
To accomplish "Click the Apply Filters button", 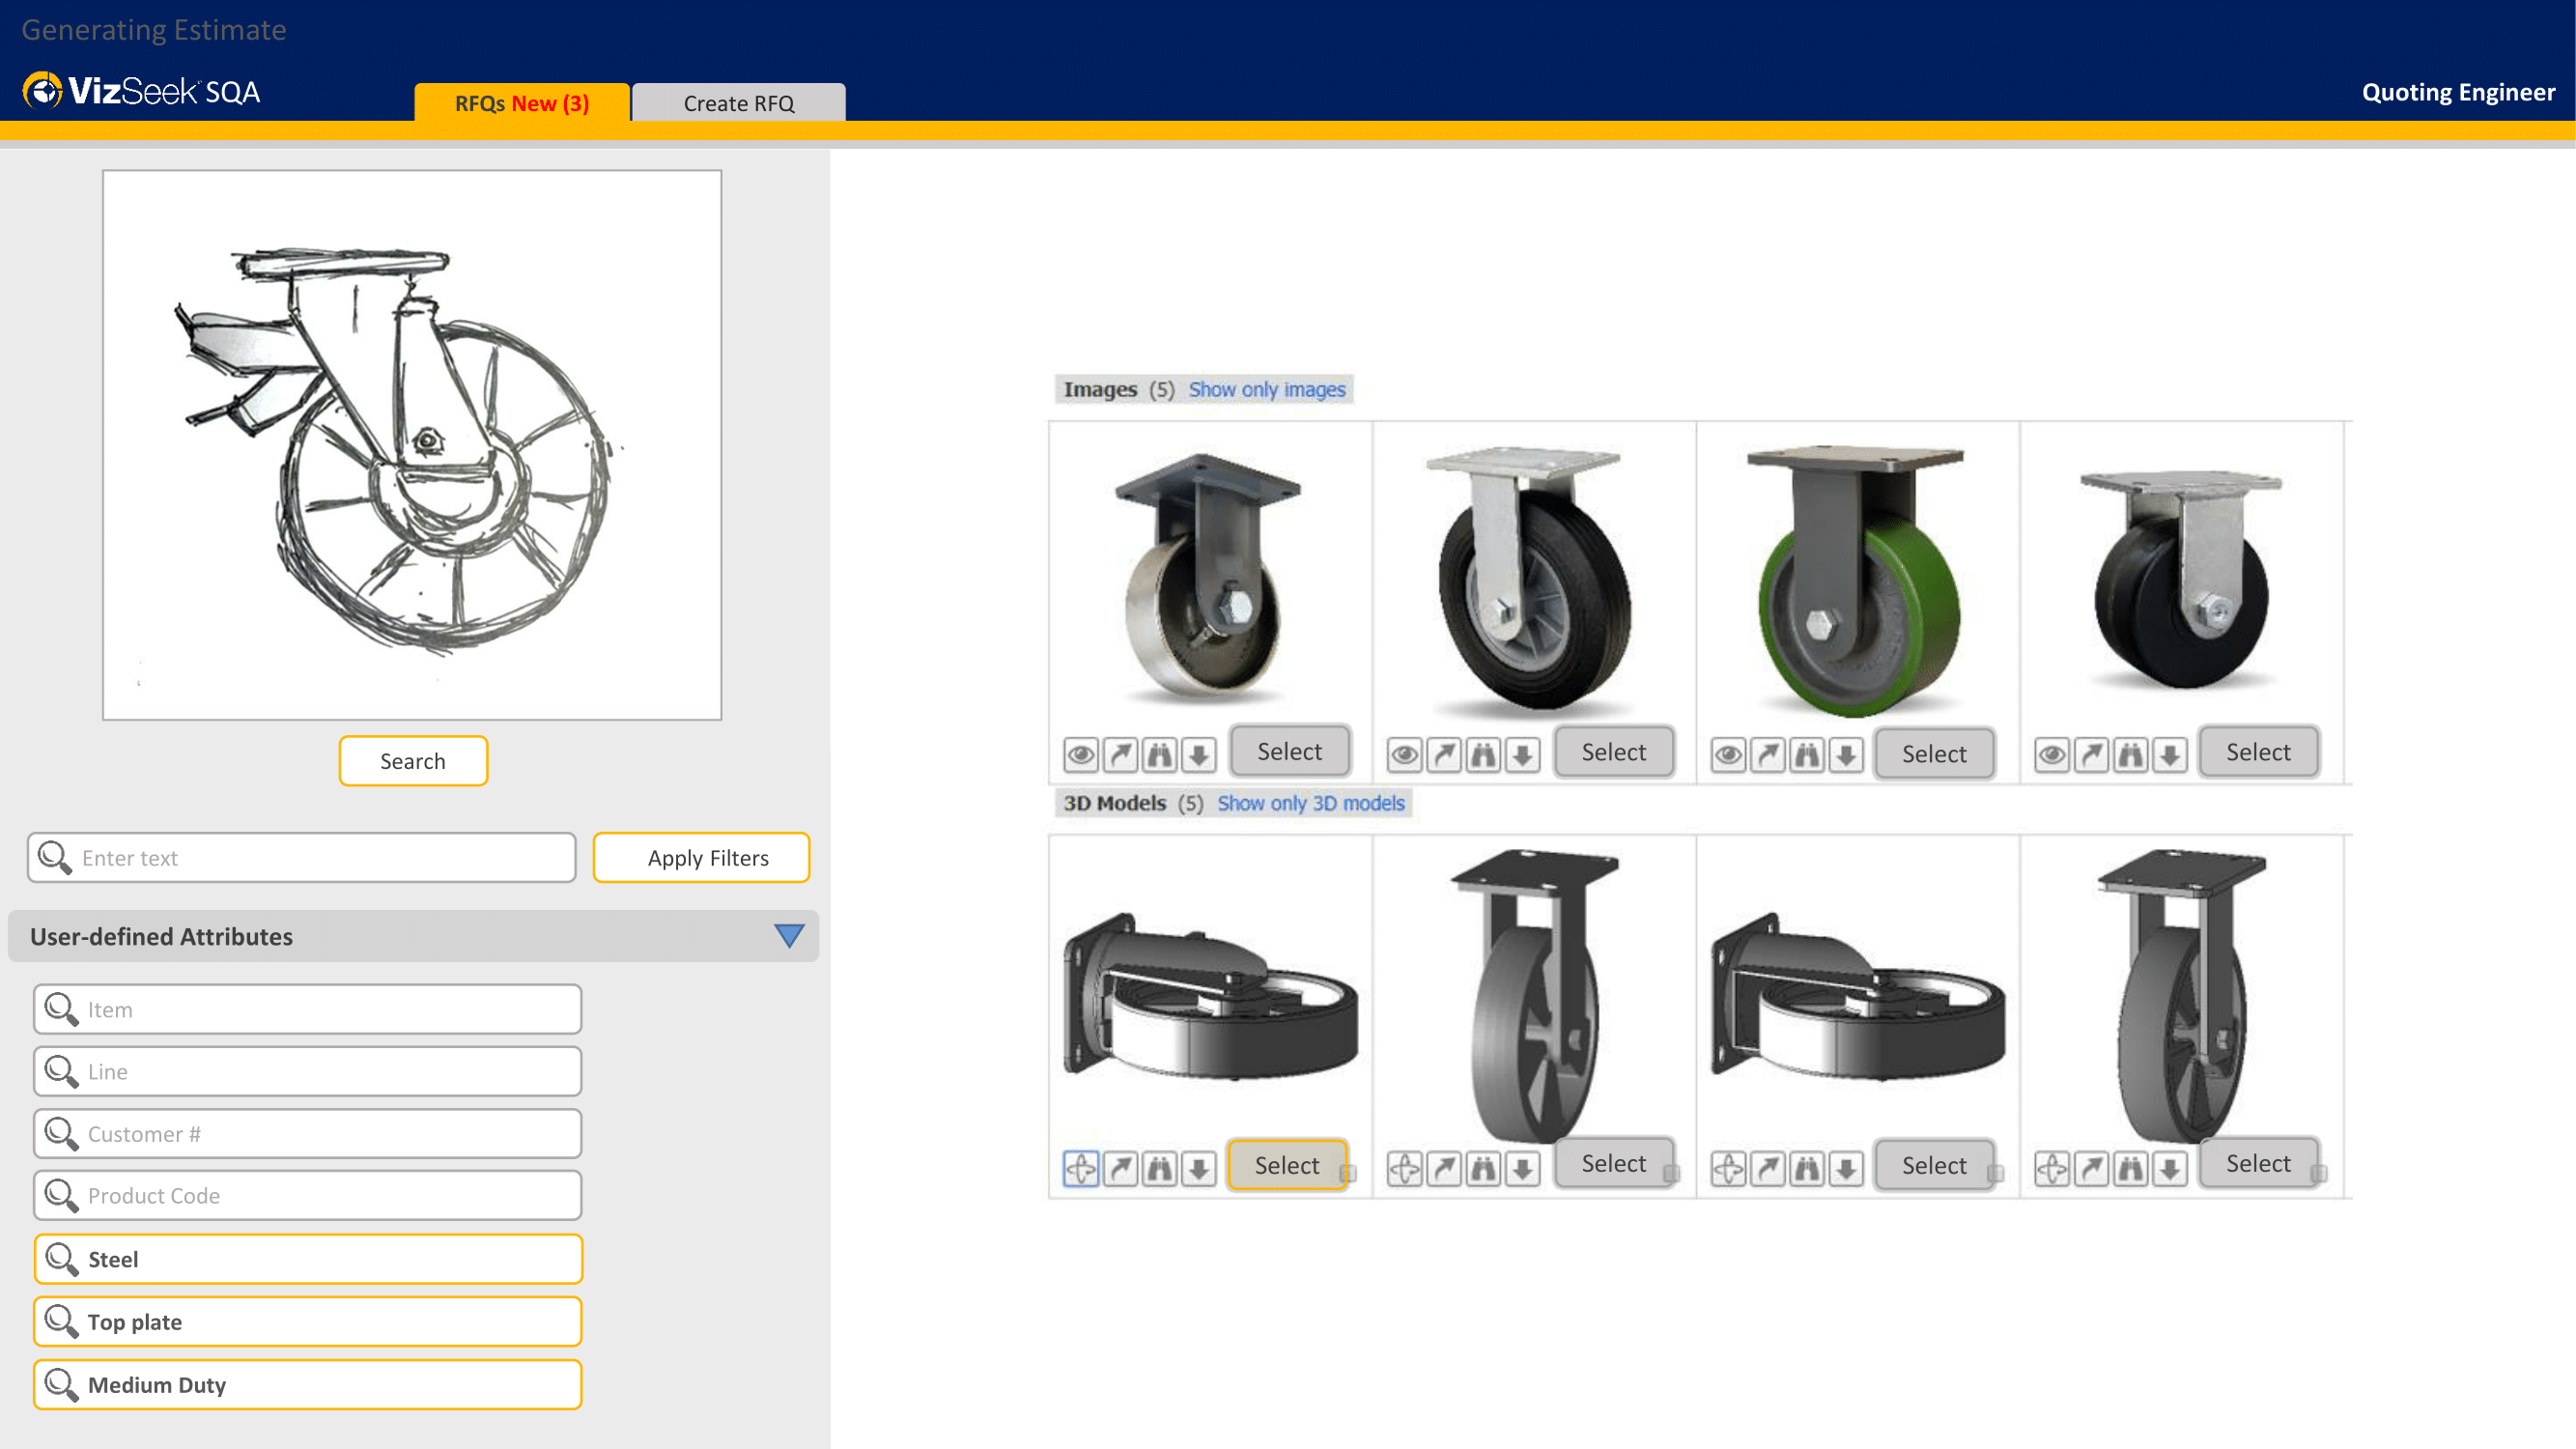I will pos(701,858).
